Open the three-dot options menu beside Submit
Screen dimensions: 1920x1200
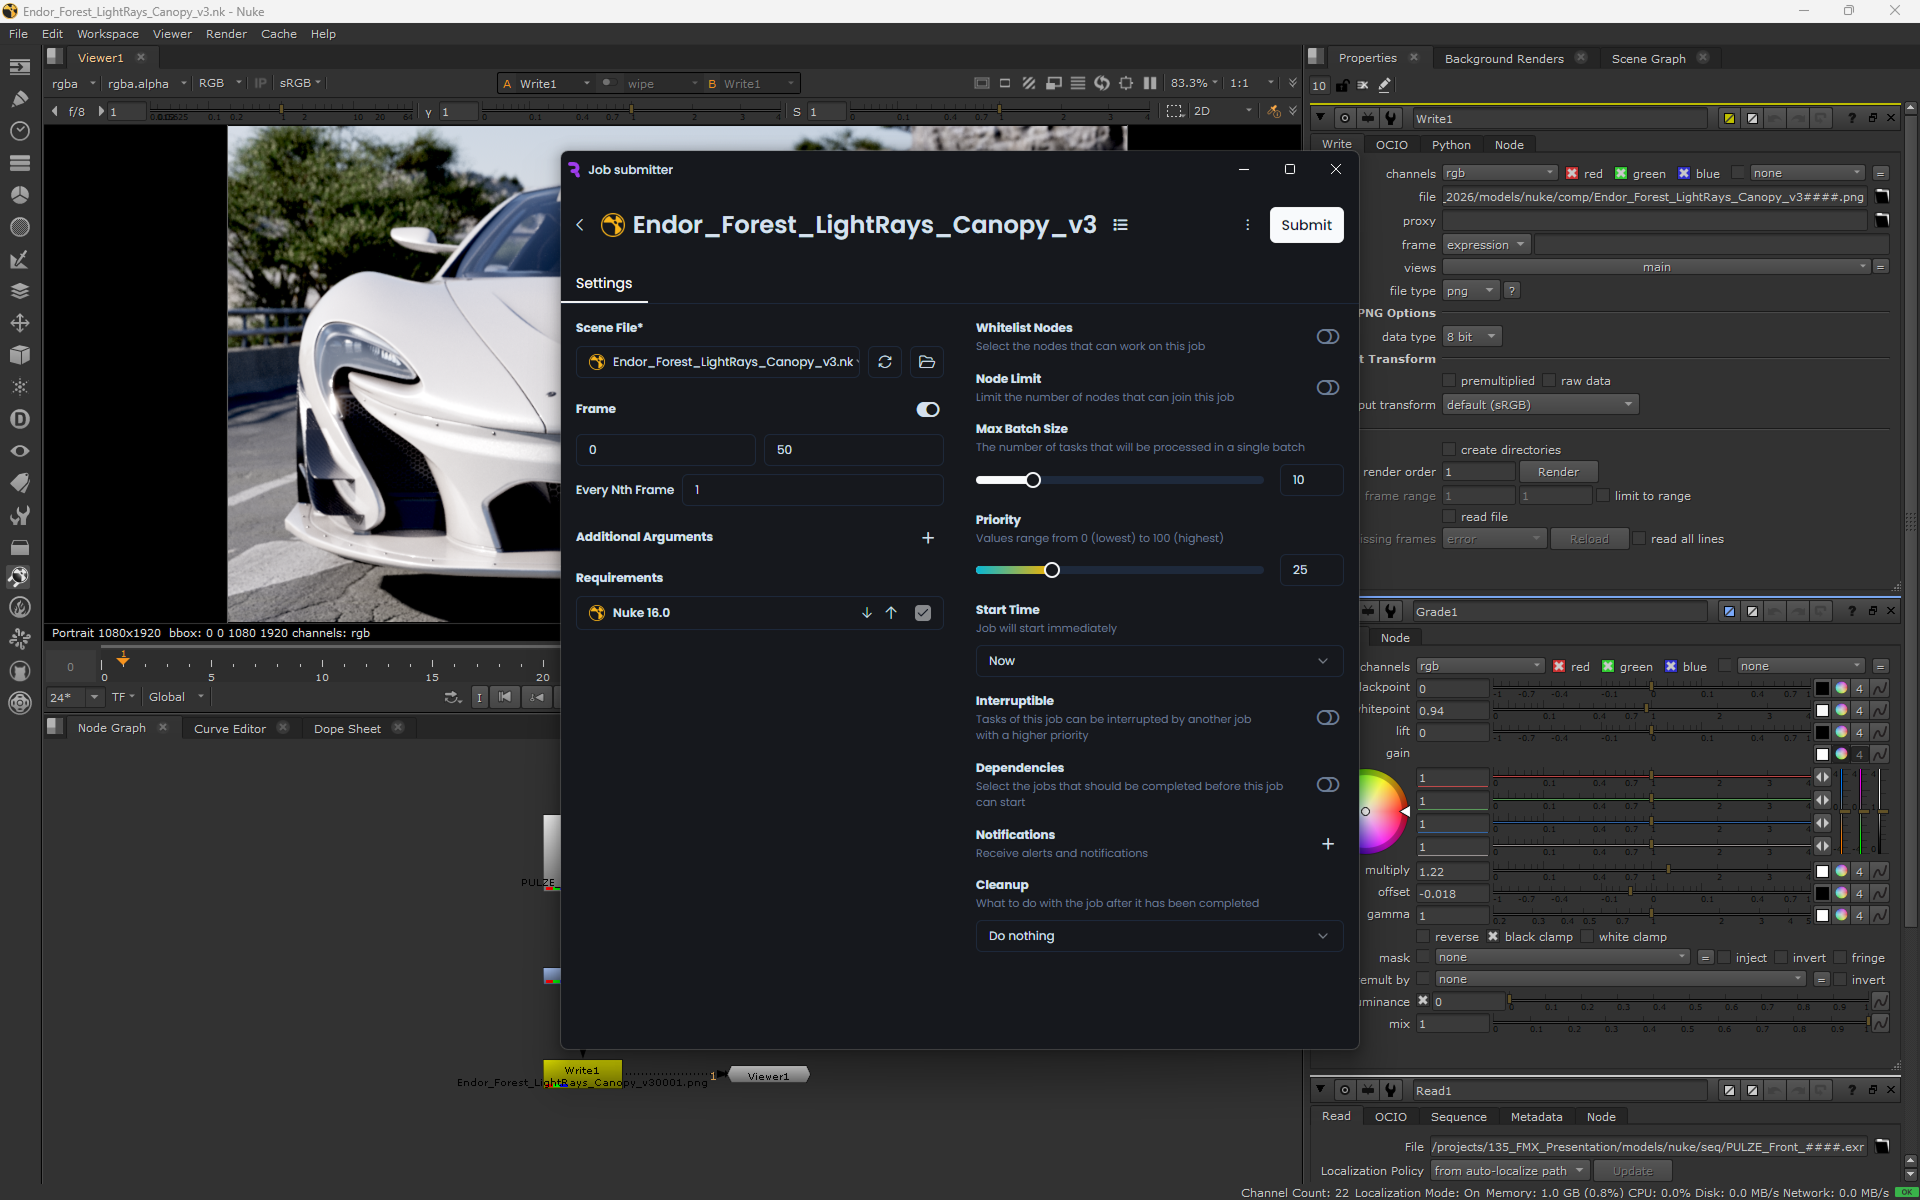coord(1247,225)
